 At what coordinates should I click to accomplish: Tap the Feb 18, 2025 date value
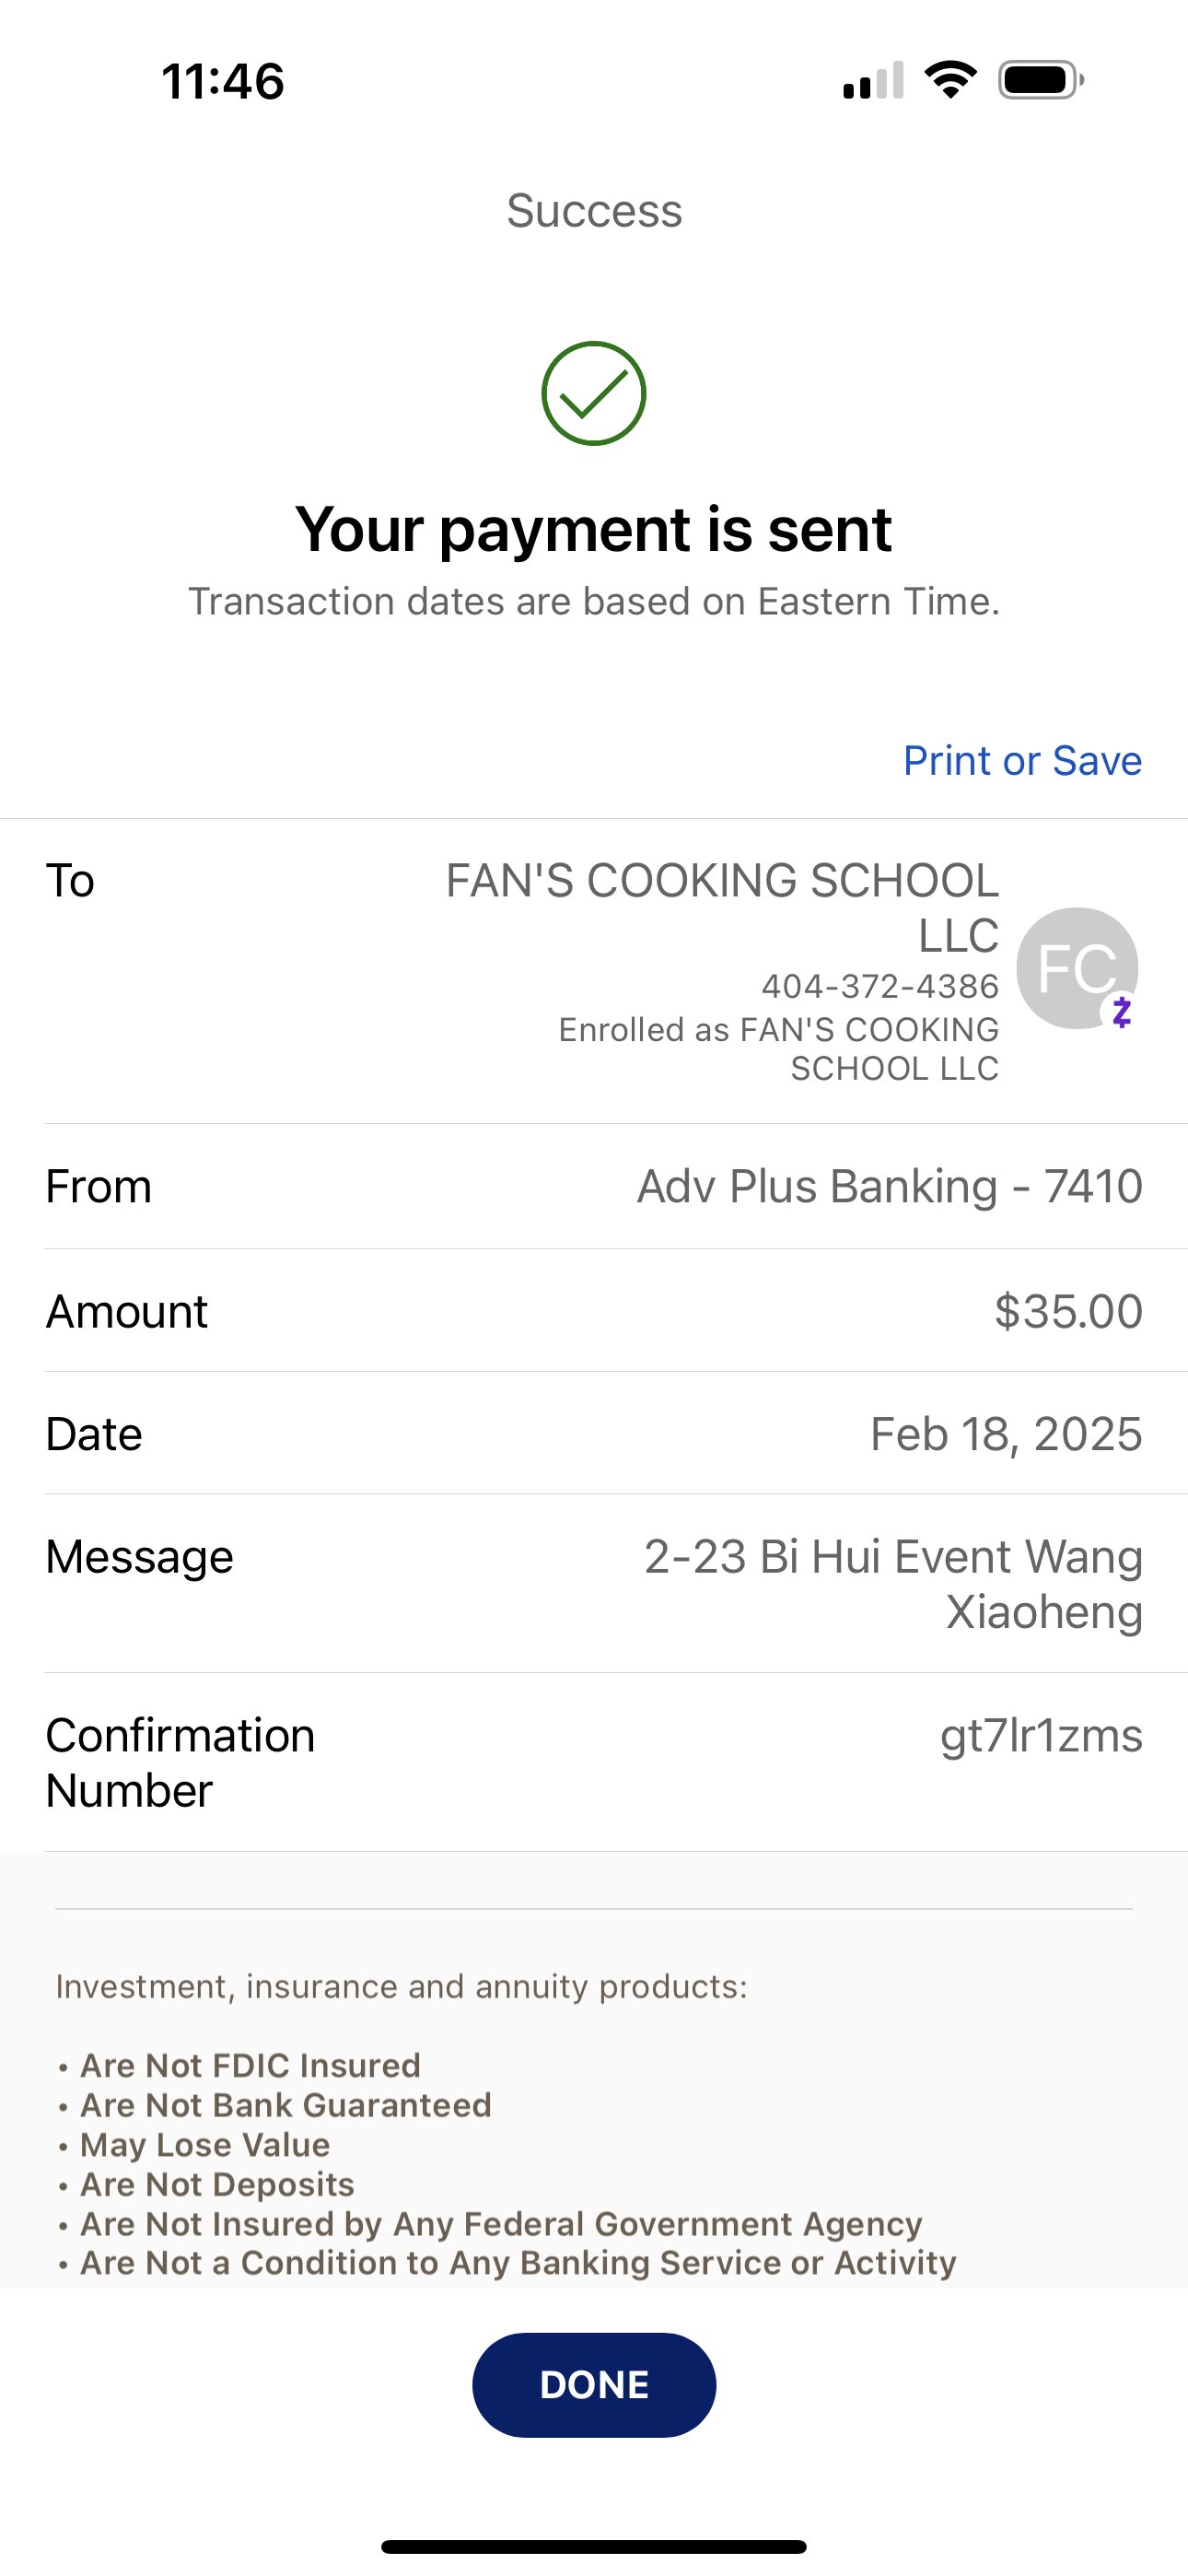coord(1006,1434)
